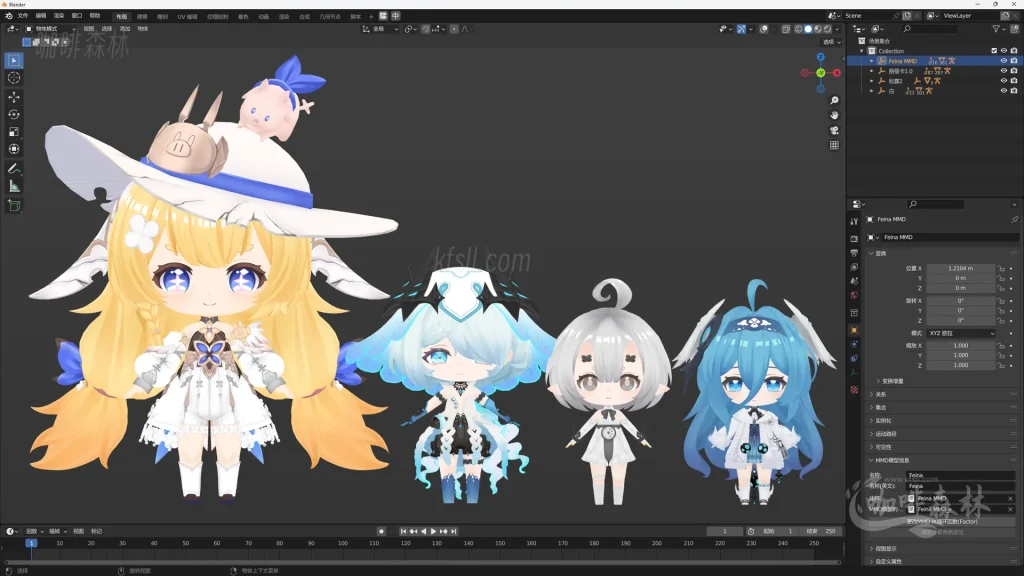Select the Rotate tool
The height and width of the screenshot is (576, 1024).
tap(13, 116)
